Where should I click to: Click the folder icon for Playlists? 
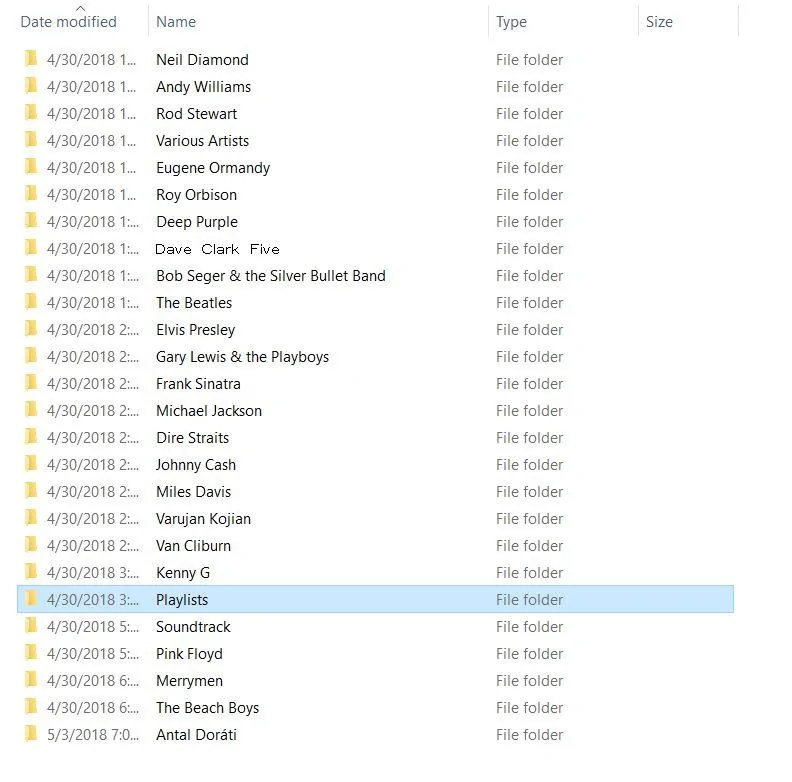[31, 599]
